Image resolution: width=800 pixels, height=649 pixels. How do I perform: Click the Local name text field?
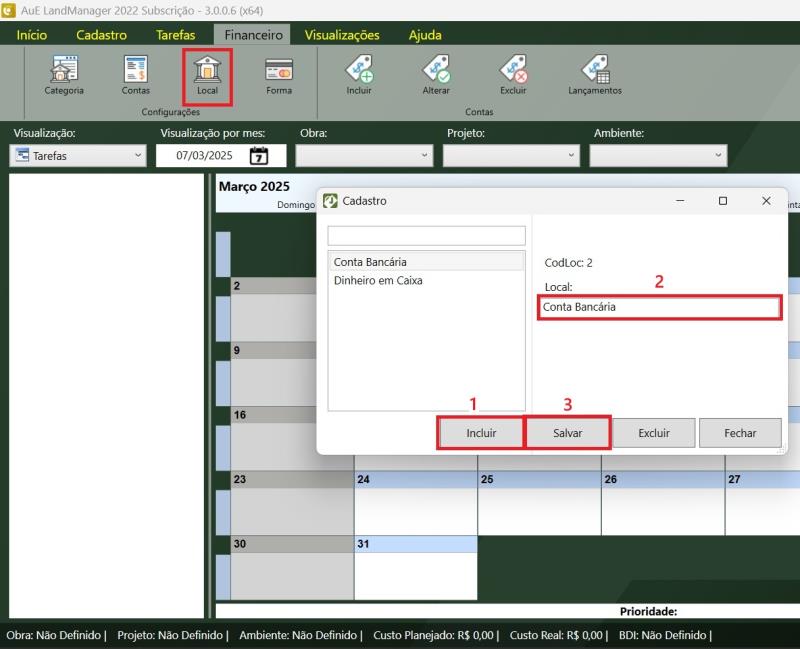coord(658,307)
